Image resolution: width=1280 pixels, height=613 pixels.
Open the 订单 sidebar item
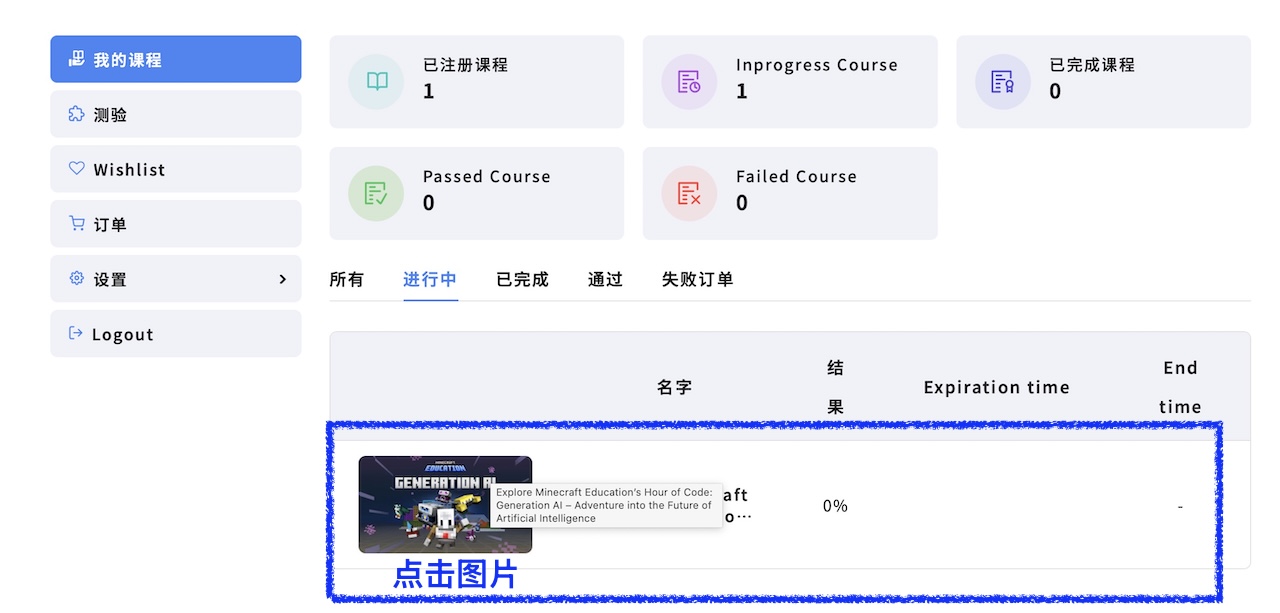click(x=176, y=224)
